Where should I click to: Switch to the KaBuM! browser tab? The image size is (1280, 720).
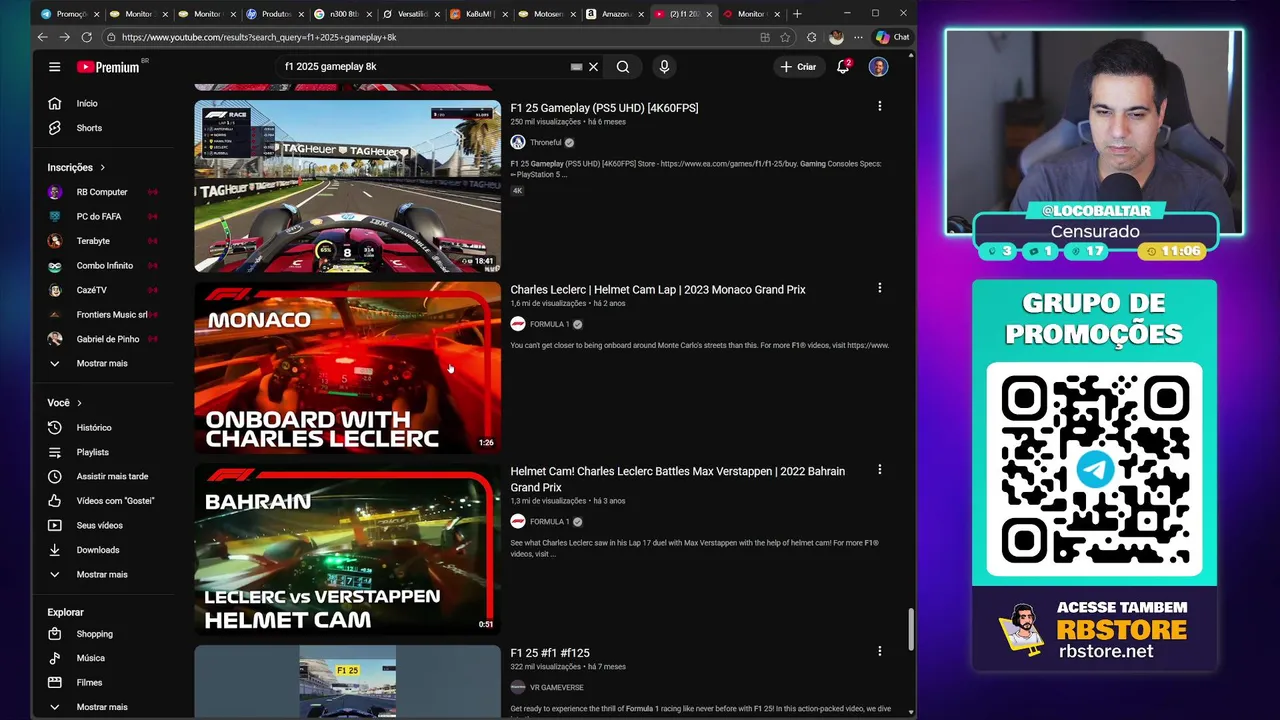[x=479, y=14]
